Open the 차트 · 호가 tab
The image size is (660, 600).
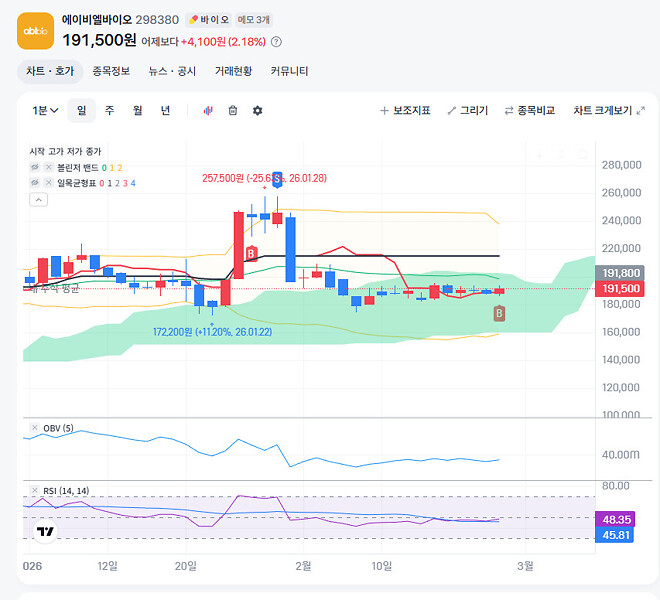click(50, 71)
